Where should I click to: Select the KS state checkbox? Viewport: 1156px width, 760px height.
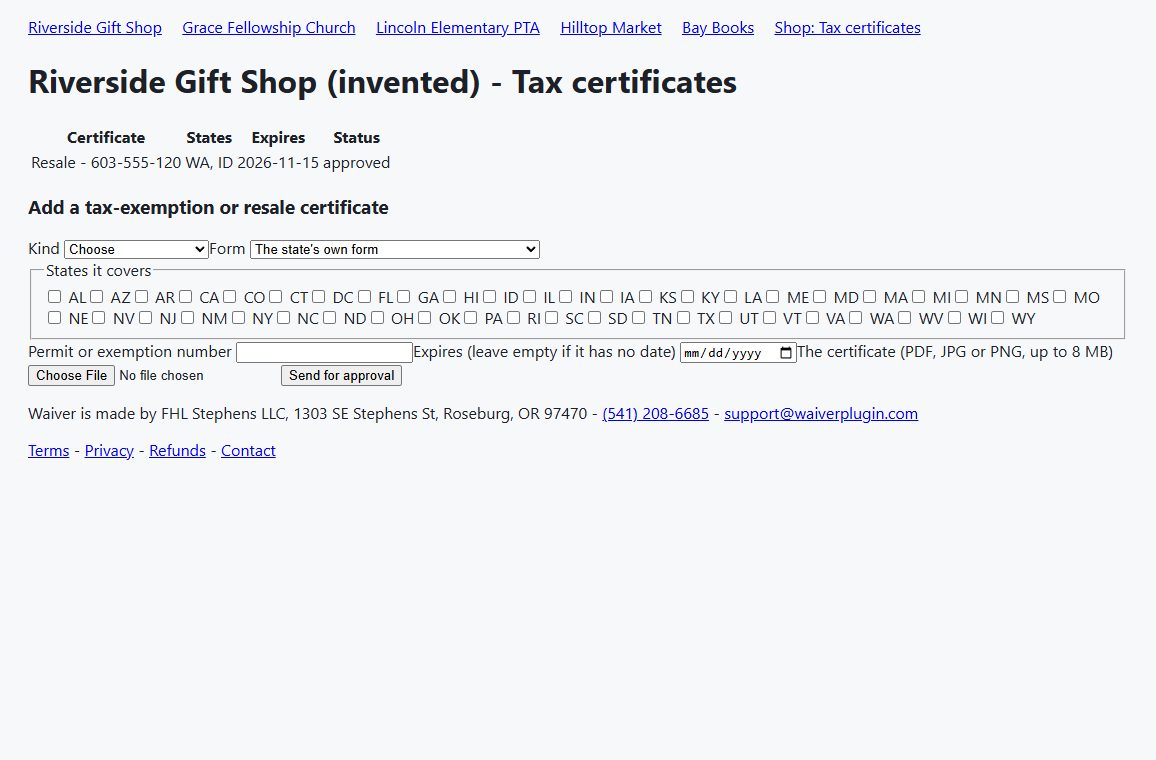pos(645,296)
